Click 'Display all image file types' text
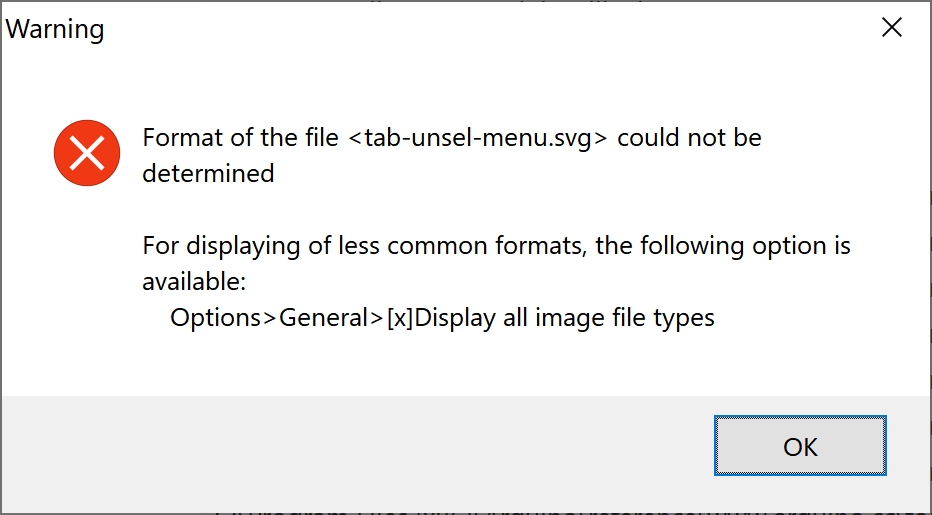 [565, 318]
